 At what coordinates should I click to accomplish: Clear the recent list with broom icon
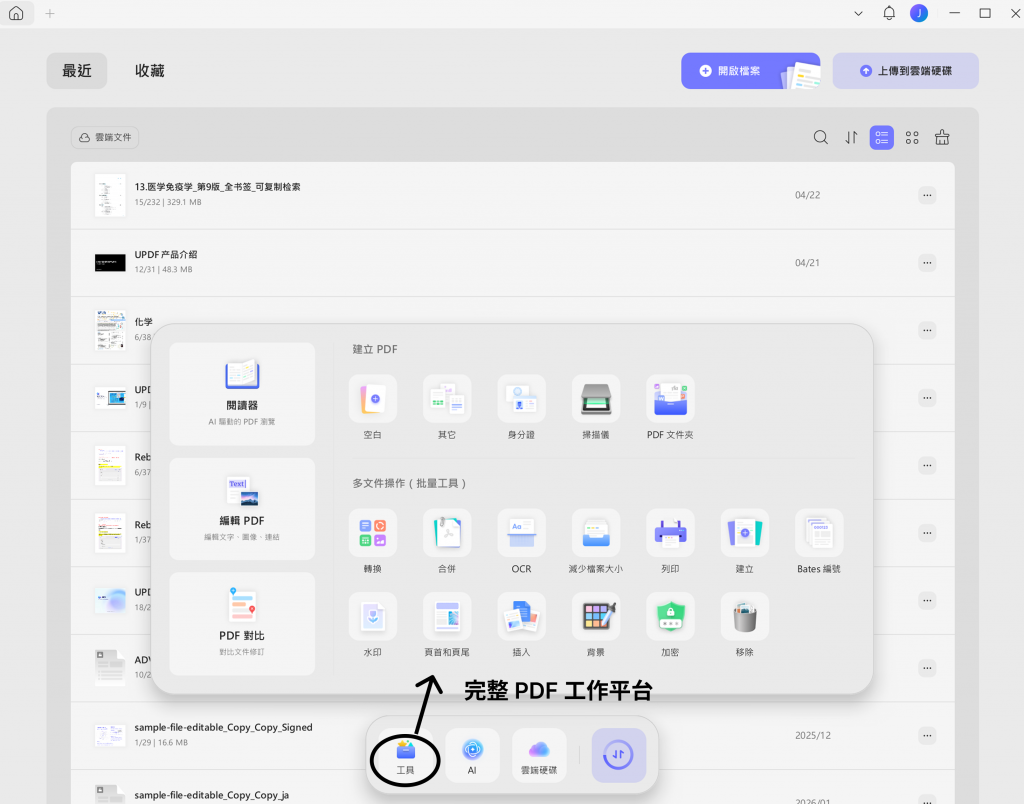(942, 137)
